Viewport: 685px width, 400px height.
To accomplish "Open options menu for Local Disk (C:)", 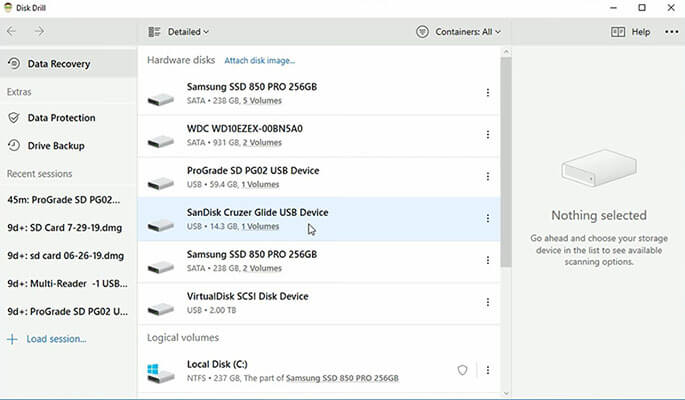I will click(x=488, y=370).
